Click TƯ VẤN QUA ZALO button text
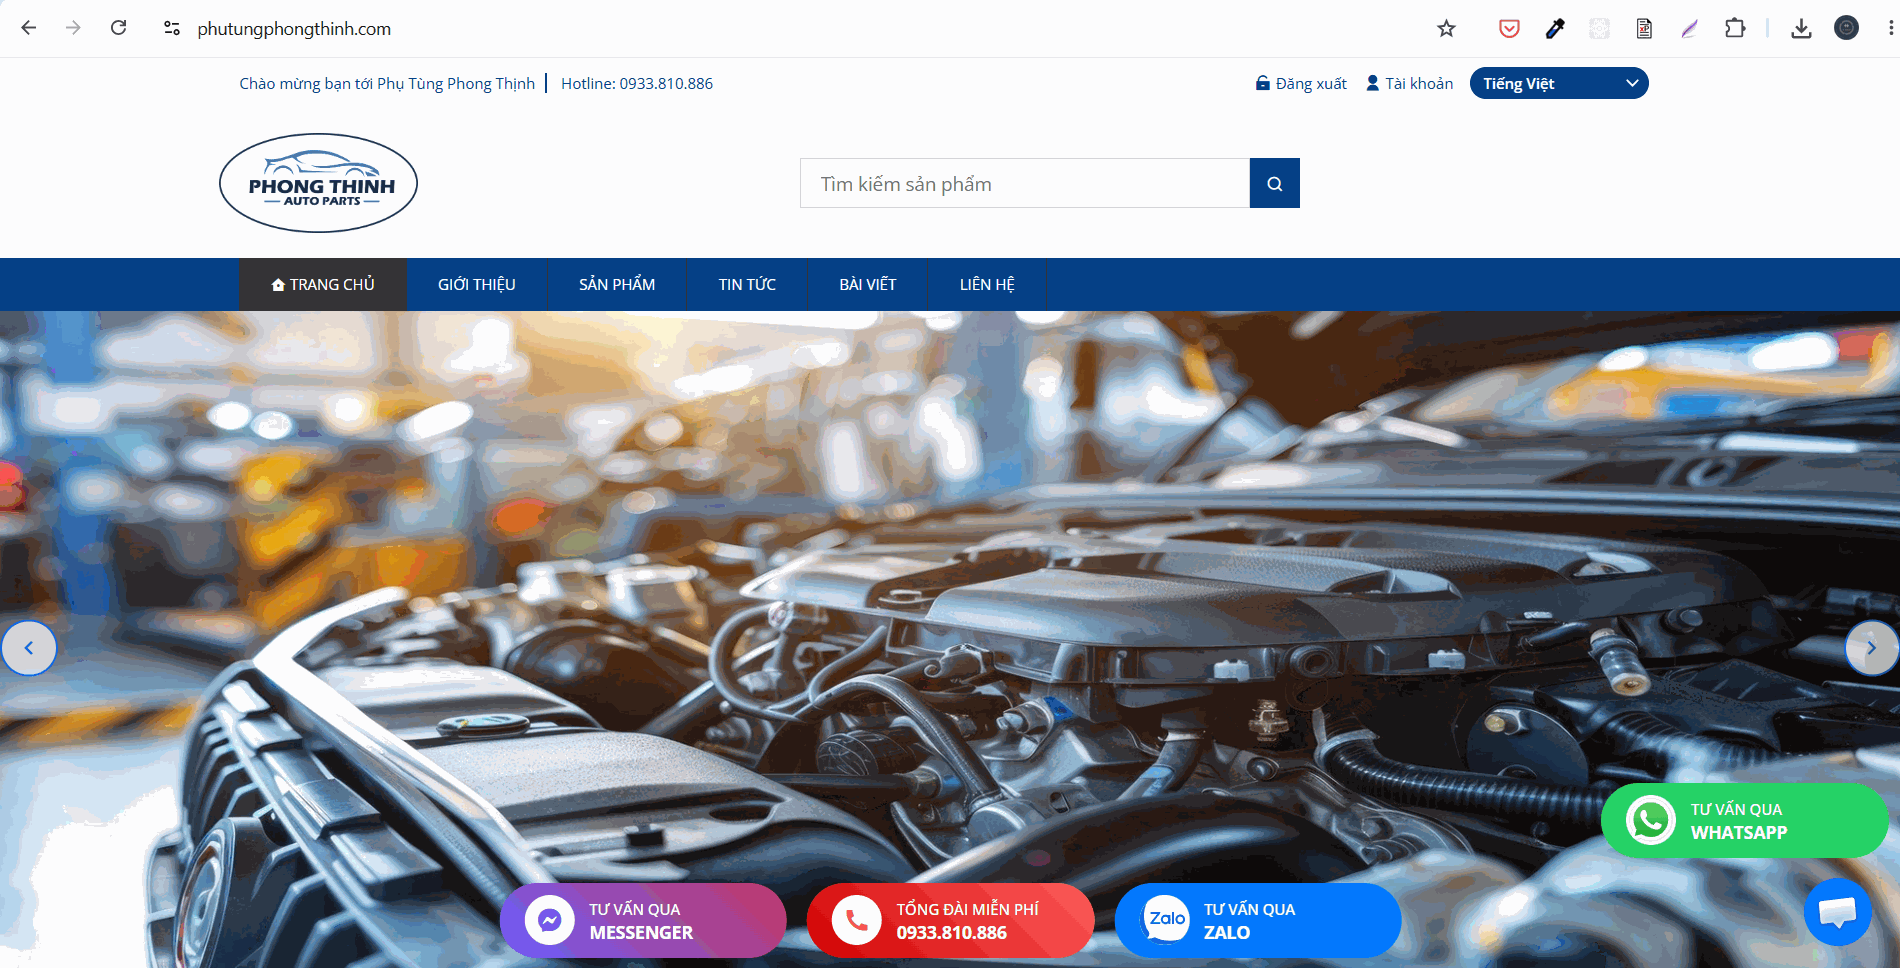Image resolution: width=1900 pixels, height=968 pixels. (1249, 921)
